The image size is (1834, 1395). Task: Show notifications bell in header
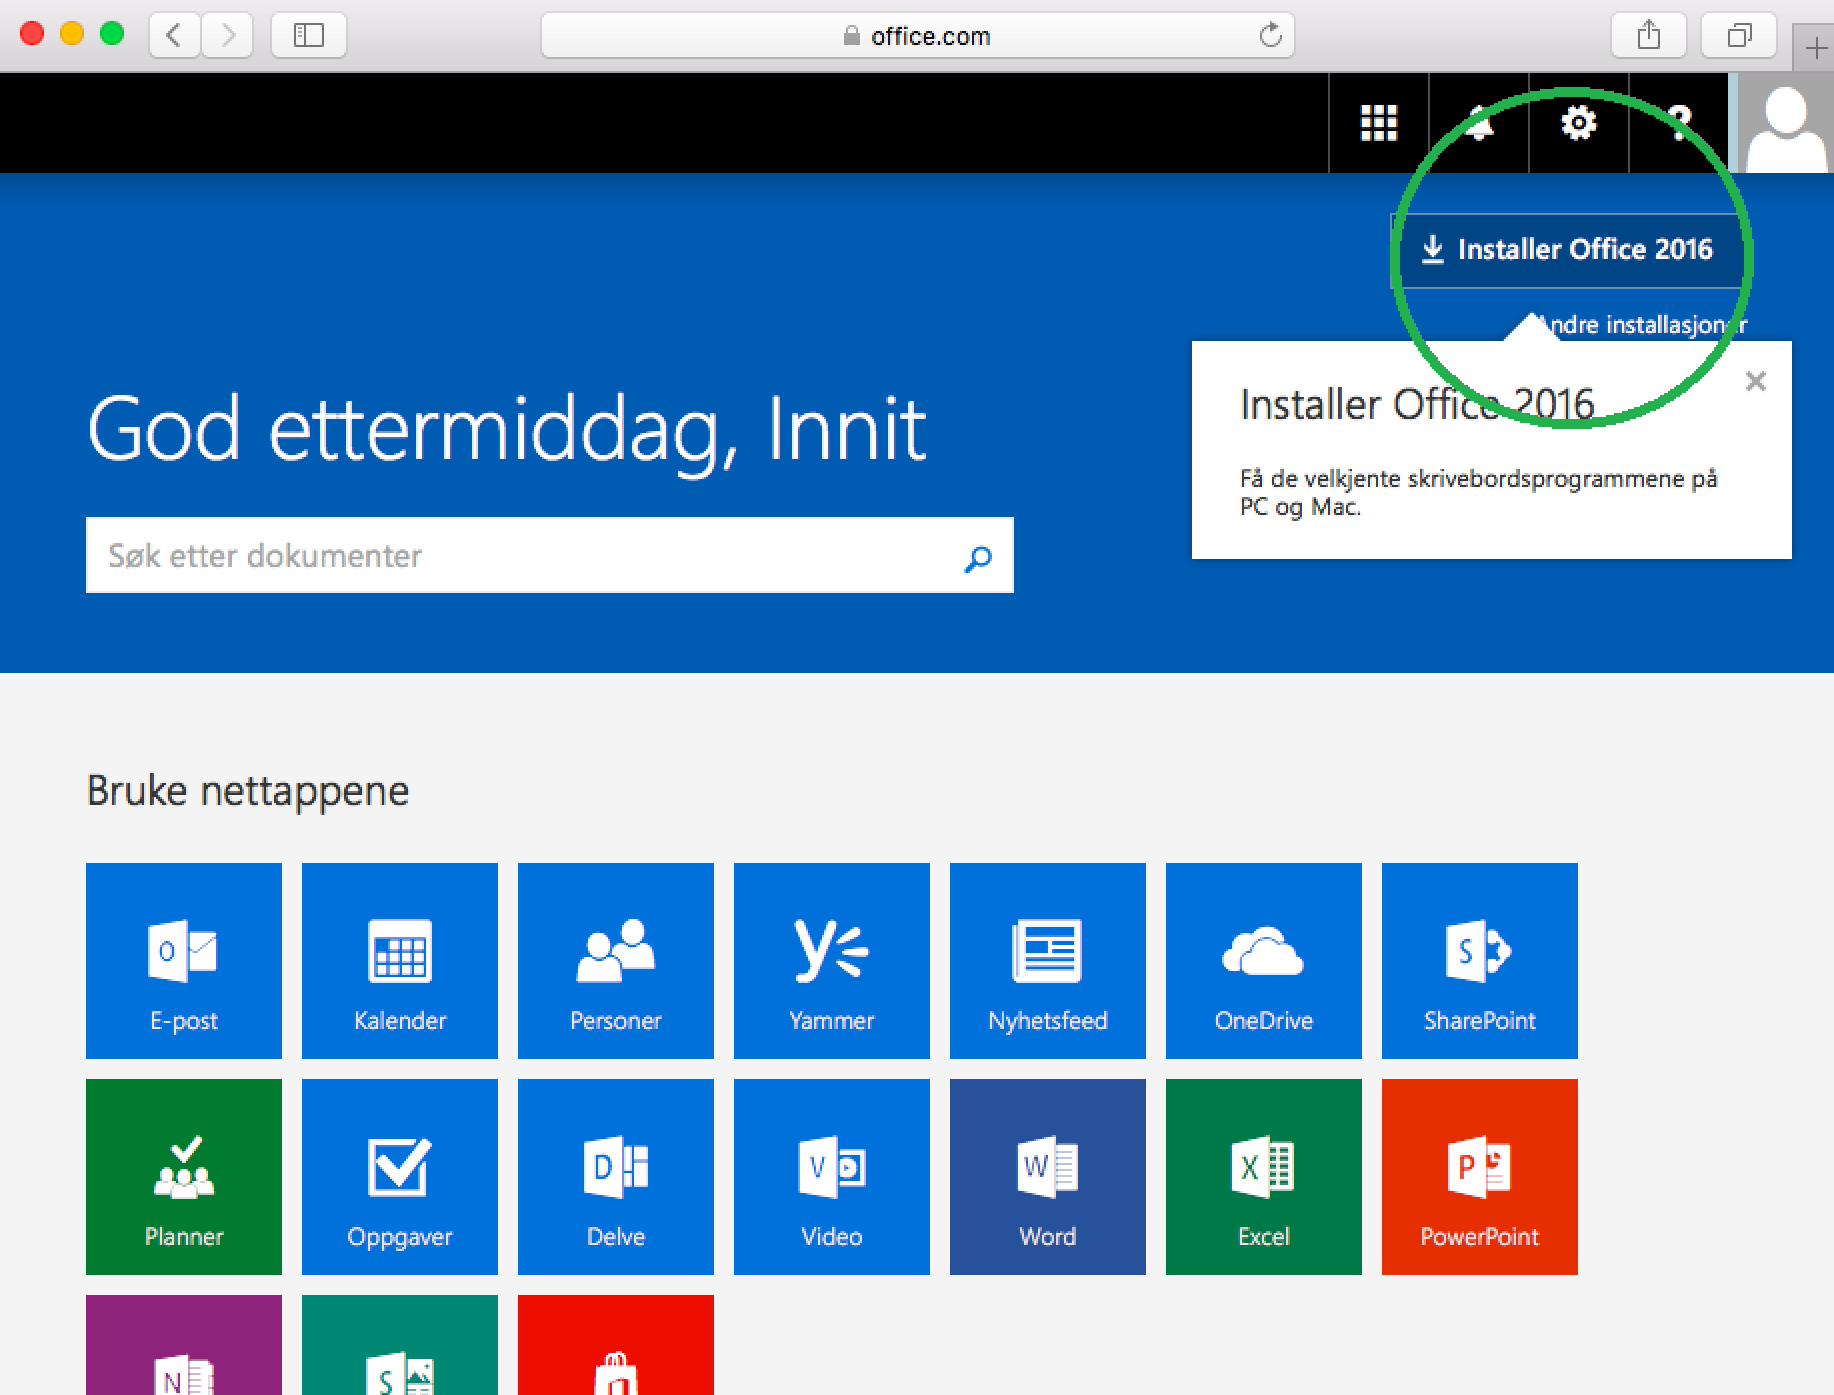coord(1479,123)
